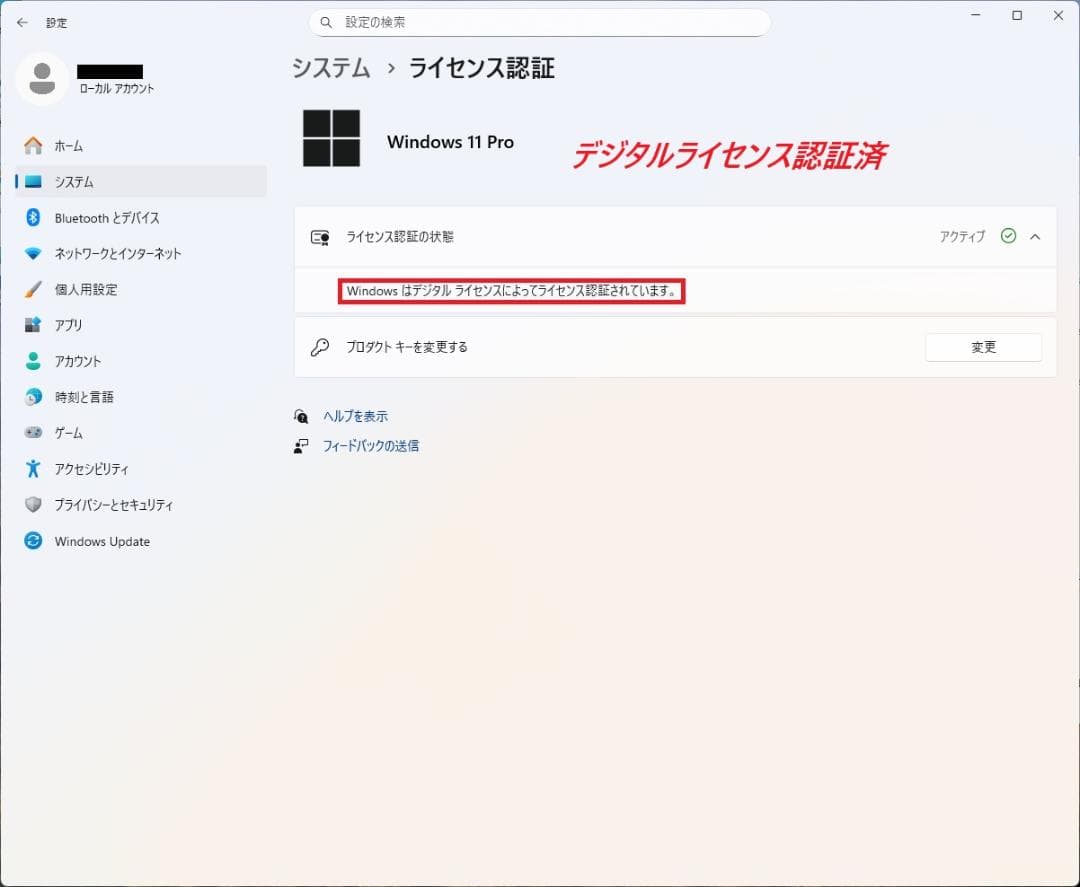Click the feedback person icon
Screen dimensions: 1080x887
(x=301, y=446)
